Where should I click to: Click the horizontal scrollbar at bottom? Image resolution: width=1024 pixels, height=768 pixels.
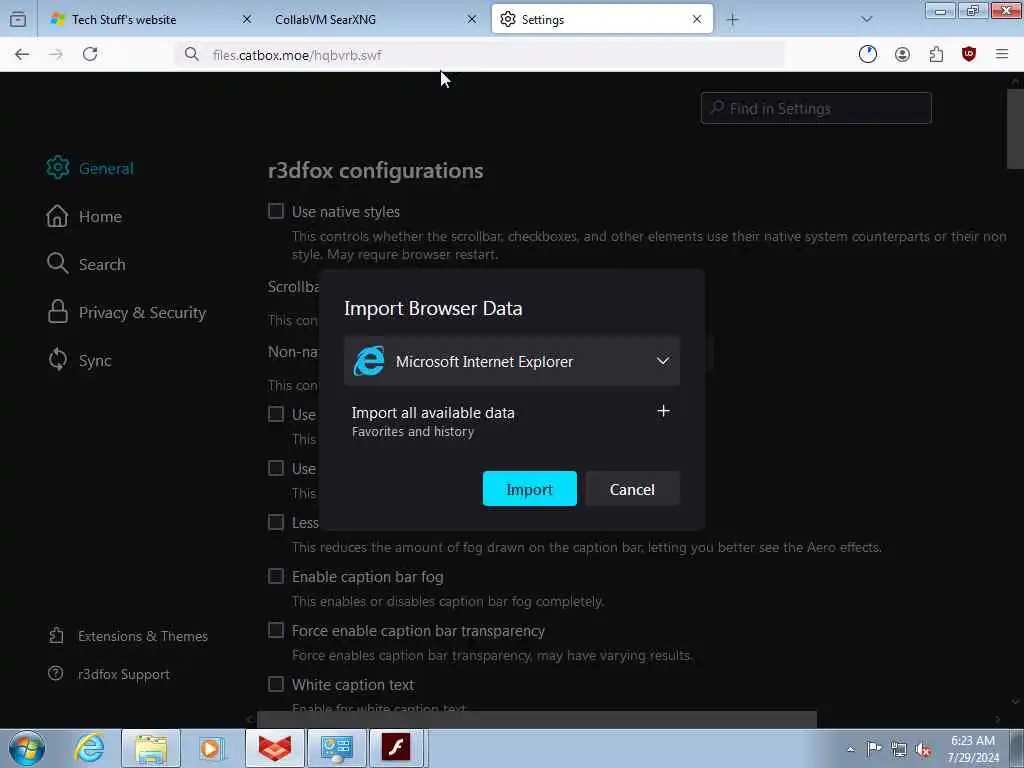537,719
